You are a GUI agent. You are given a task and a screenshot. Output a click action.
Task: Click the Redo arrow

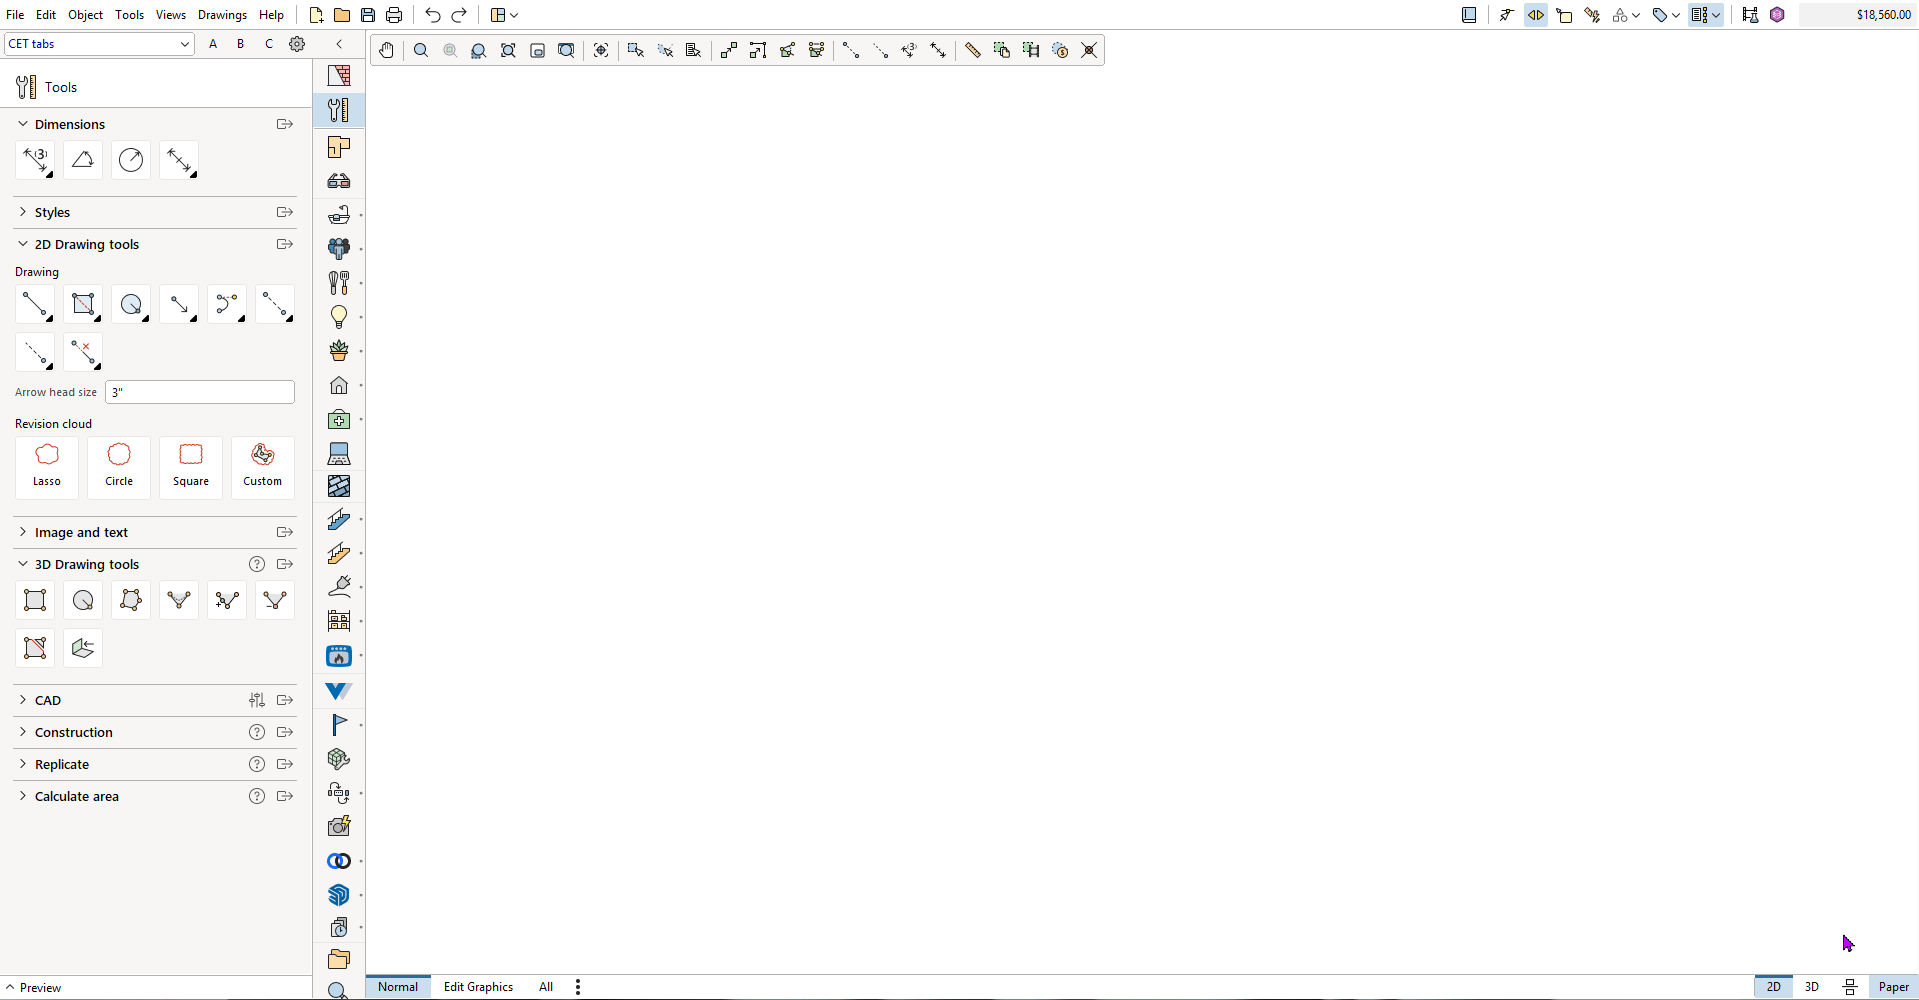click(459, 15)
